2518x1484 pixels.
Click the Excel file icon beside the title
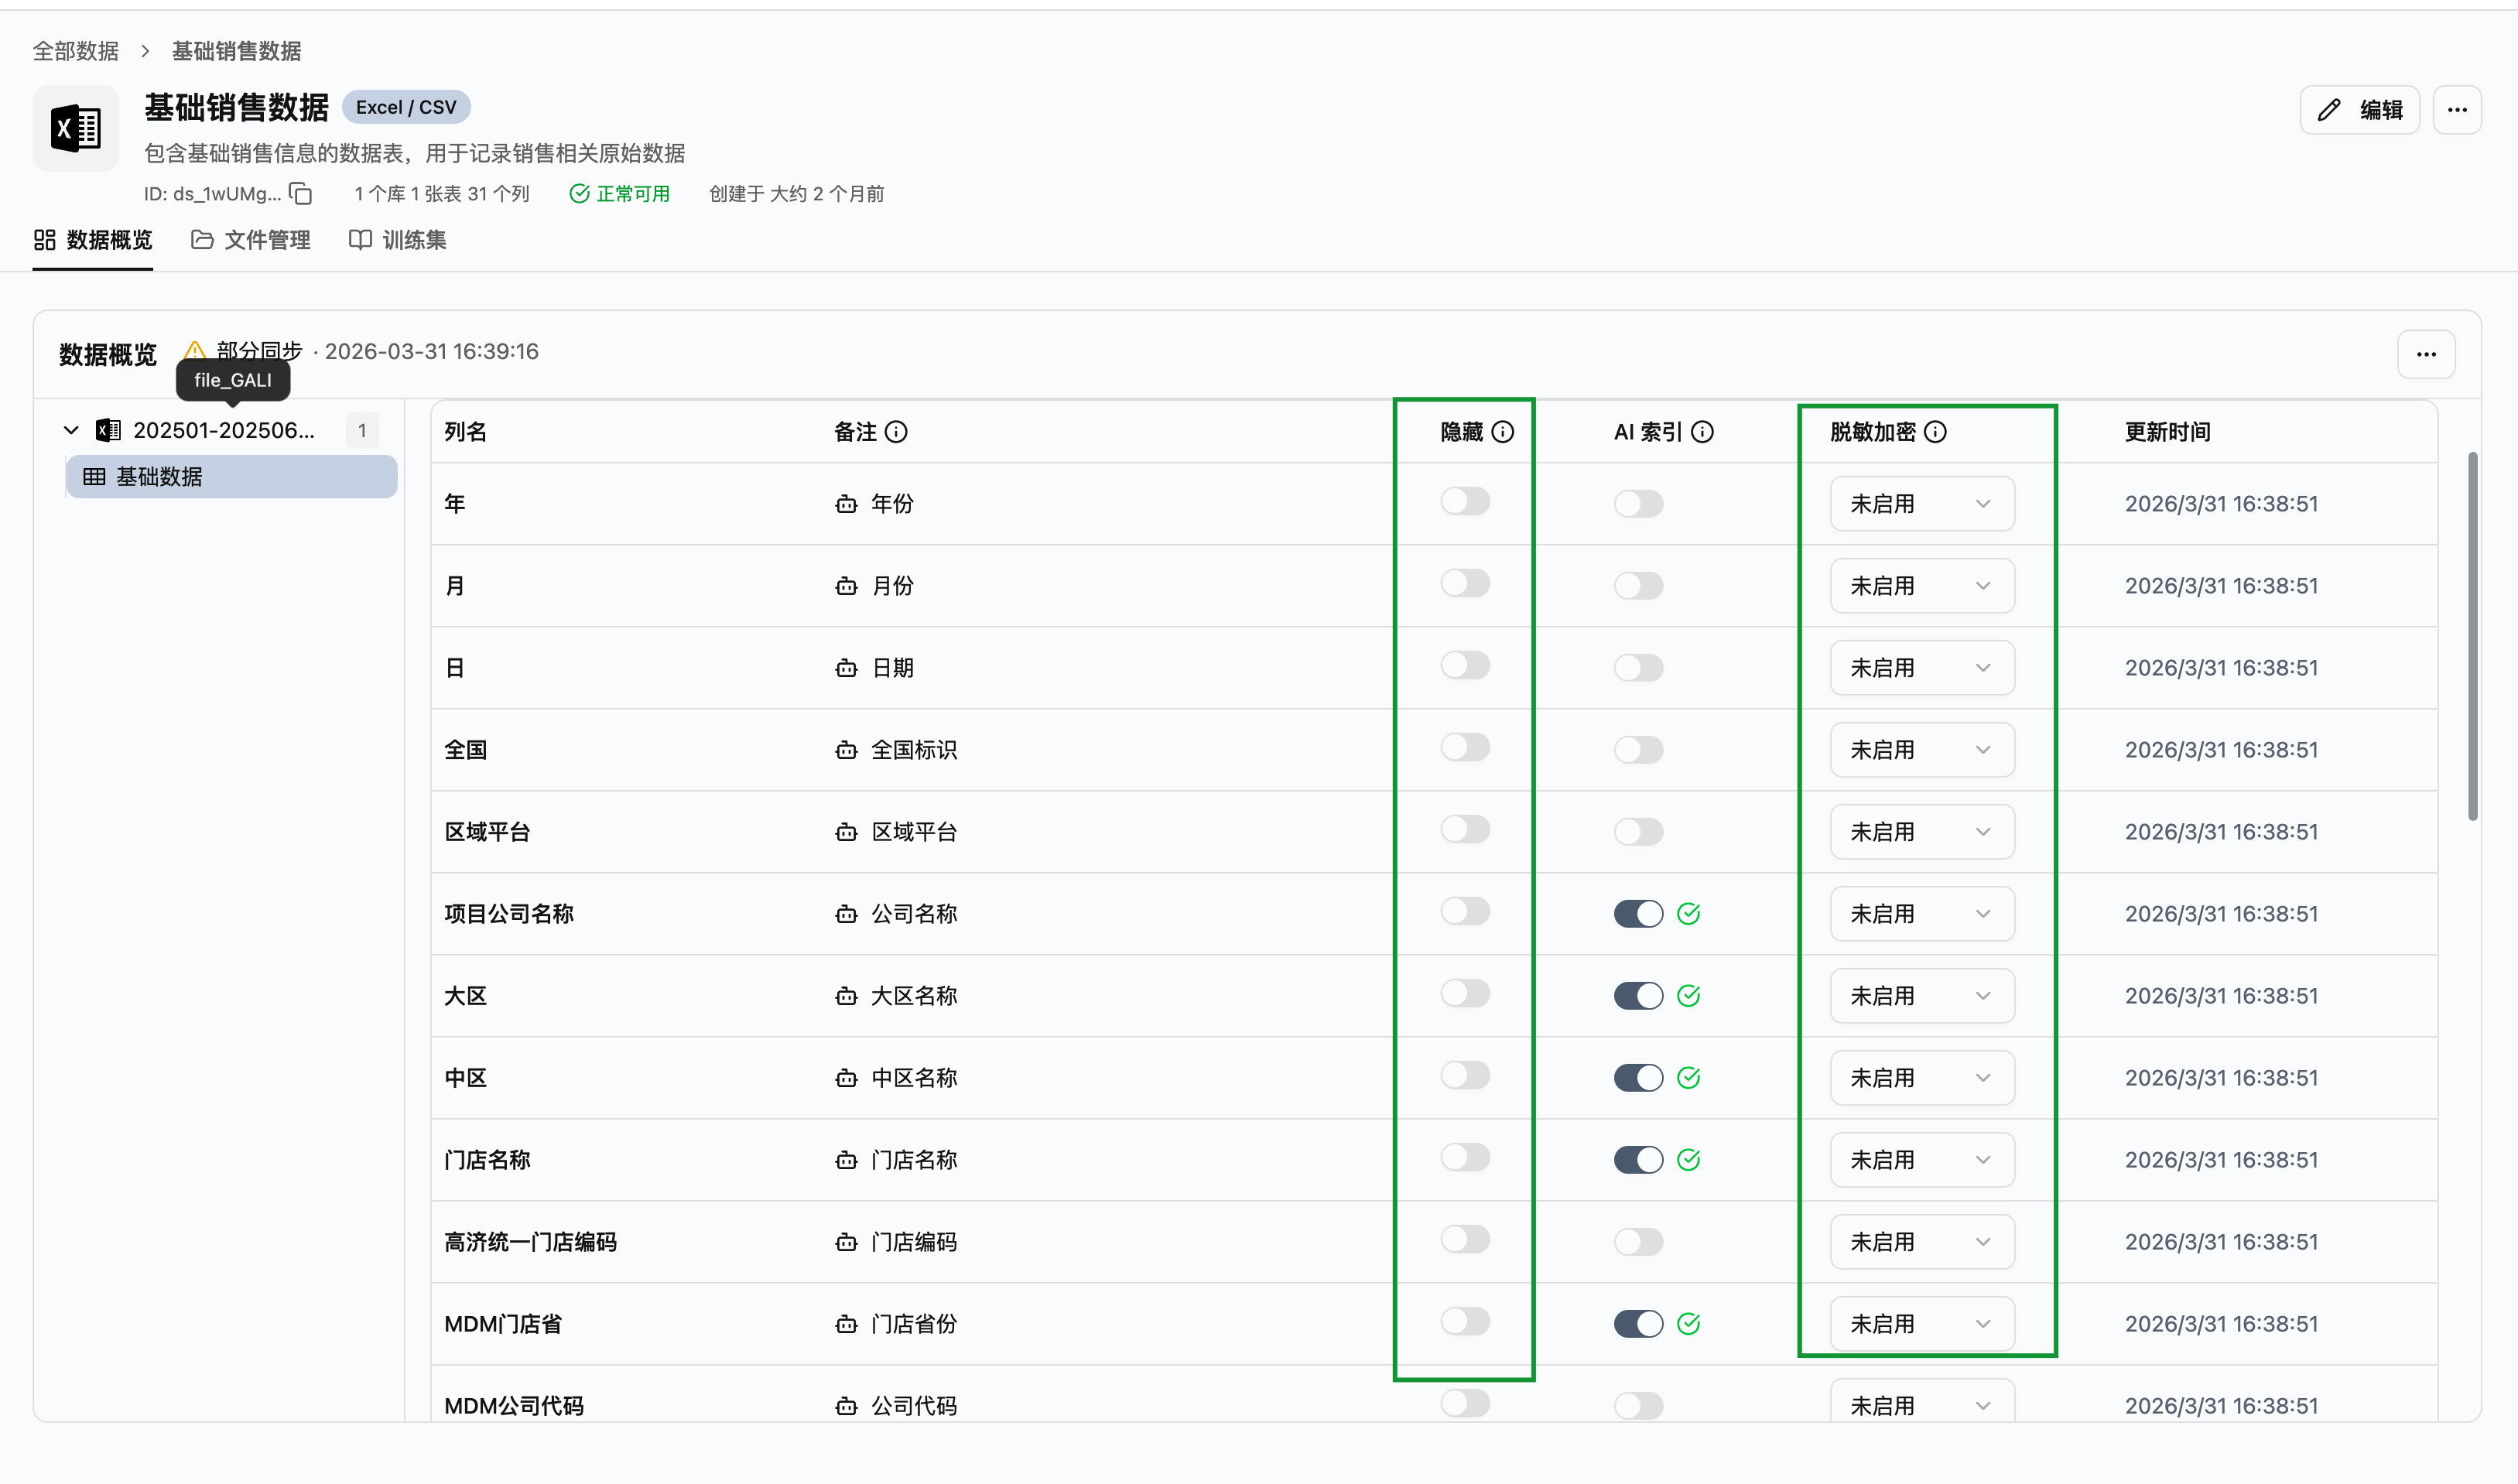[76, 128]
